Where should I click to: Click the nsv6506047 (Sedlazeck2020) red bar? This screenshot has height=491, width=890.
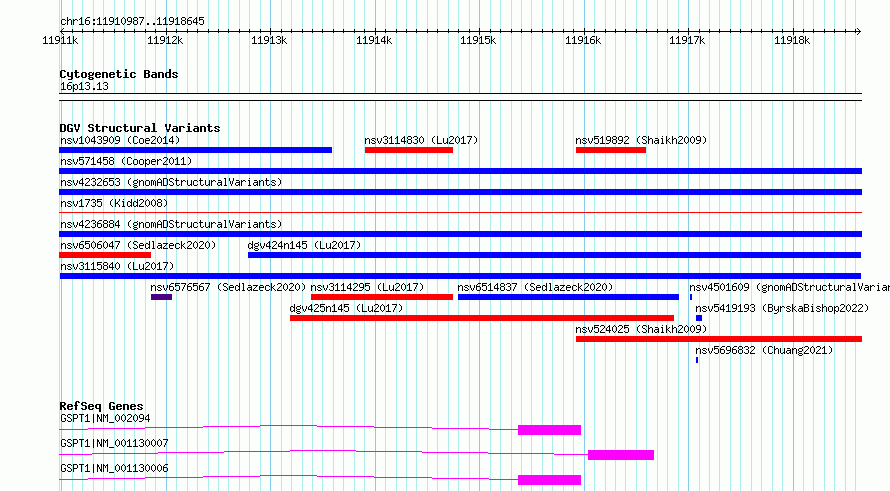point(105,255)
